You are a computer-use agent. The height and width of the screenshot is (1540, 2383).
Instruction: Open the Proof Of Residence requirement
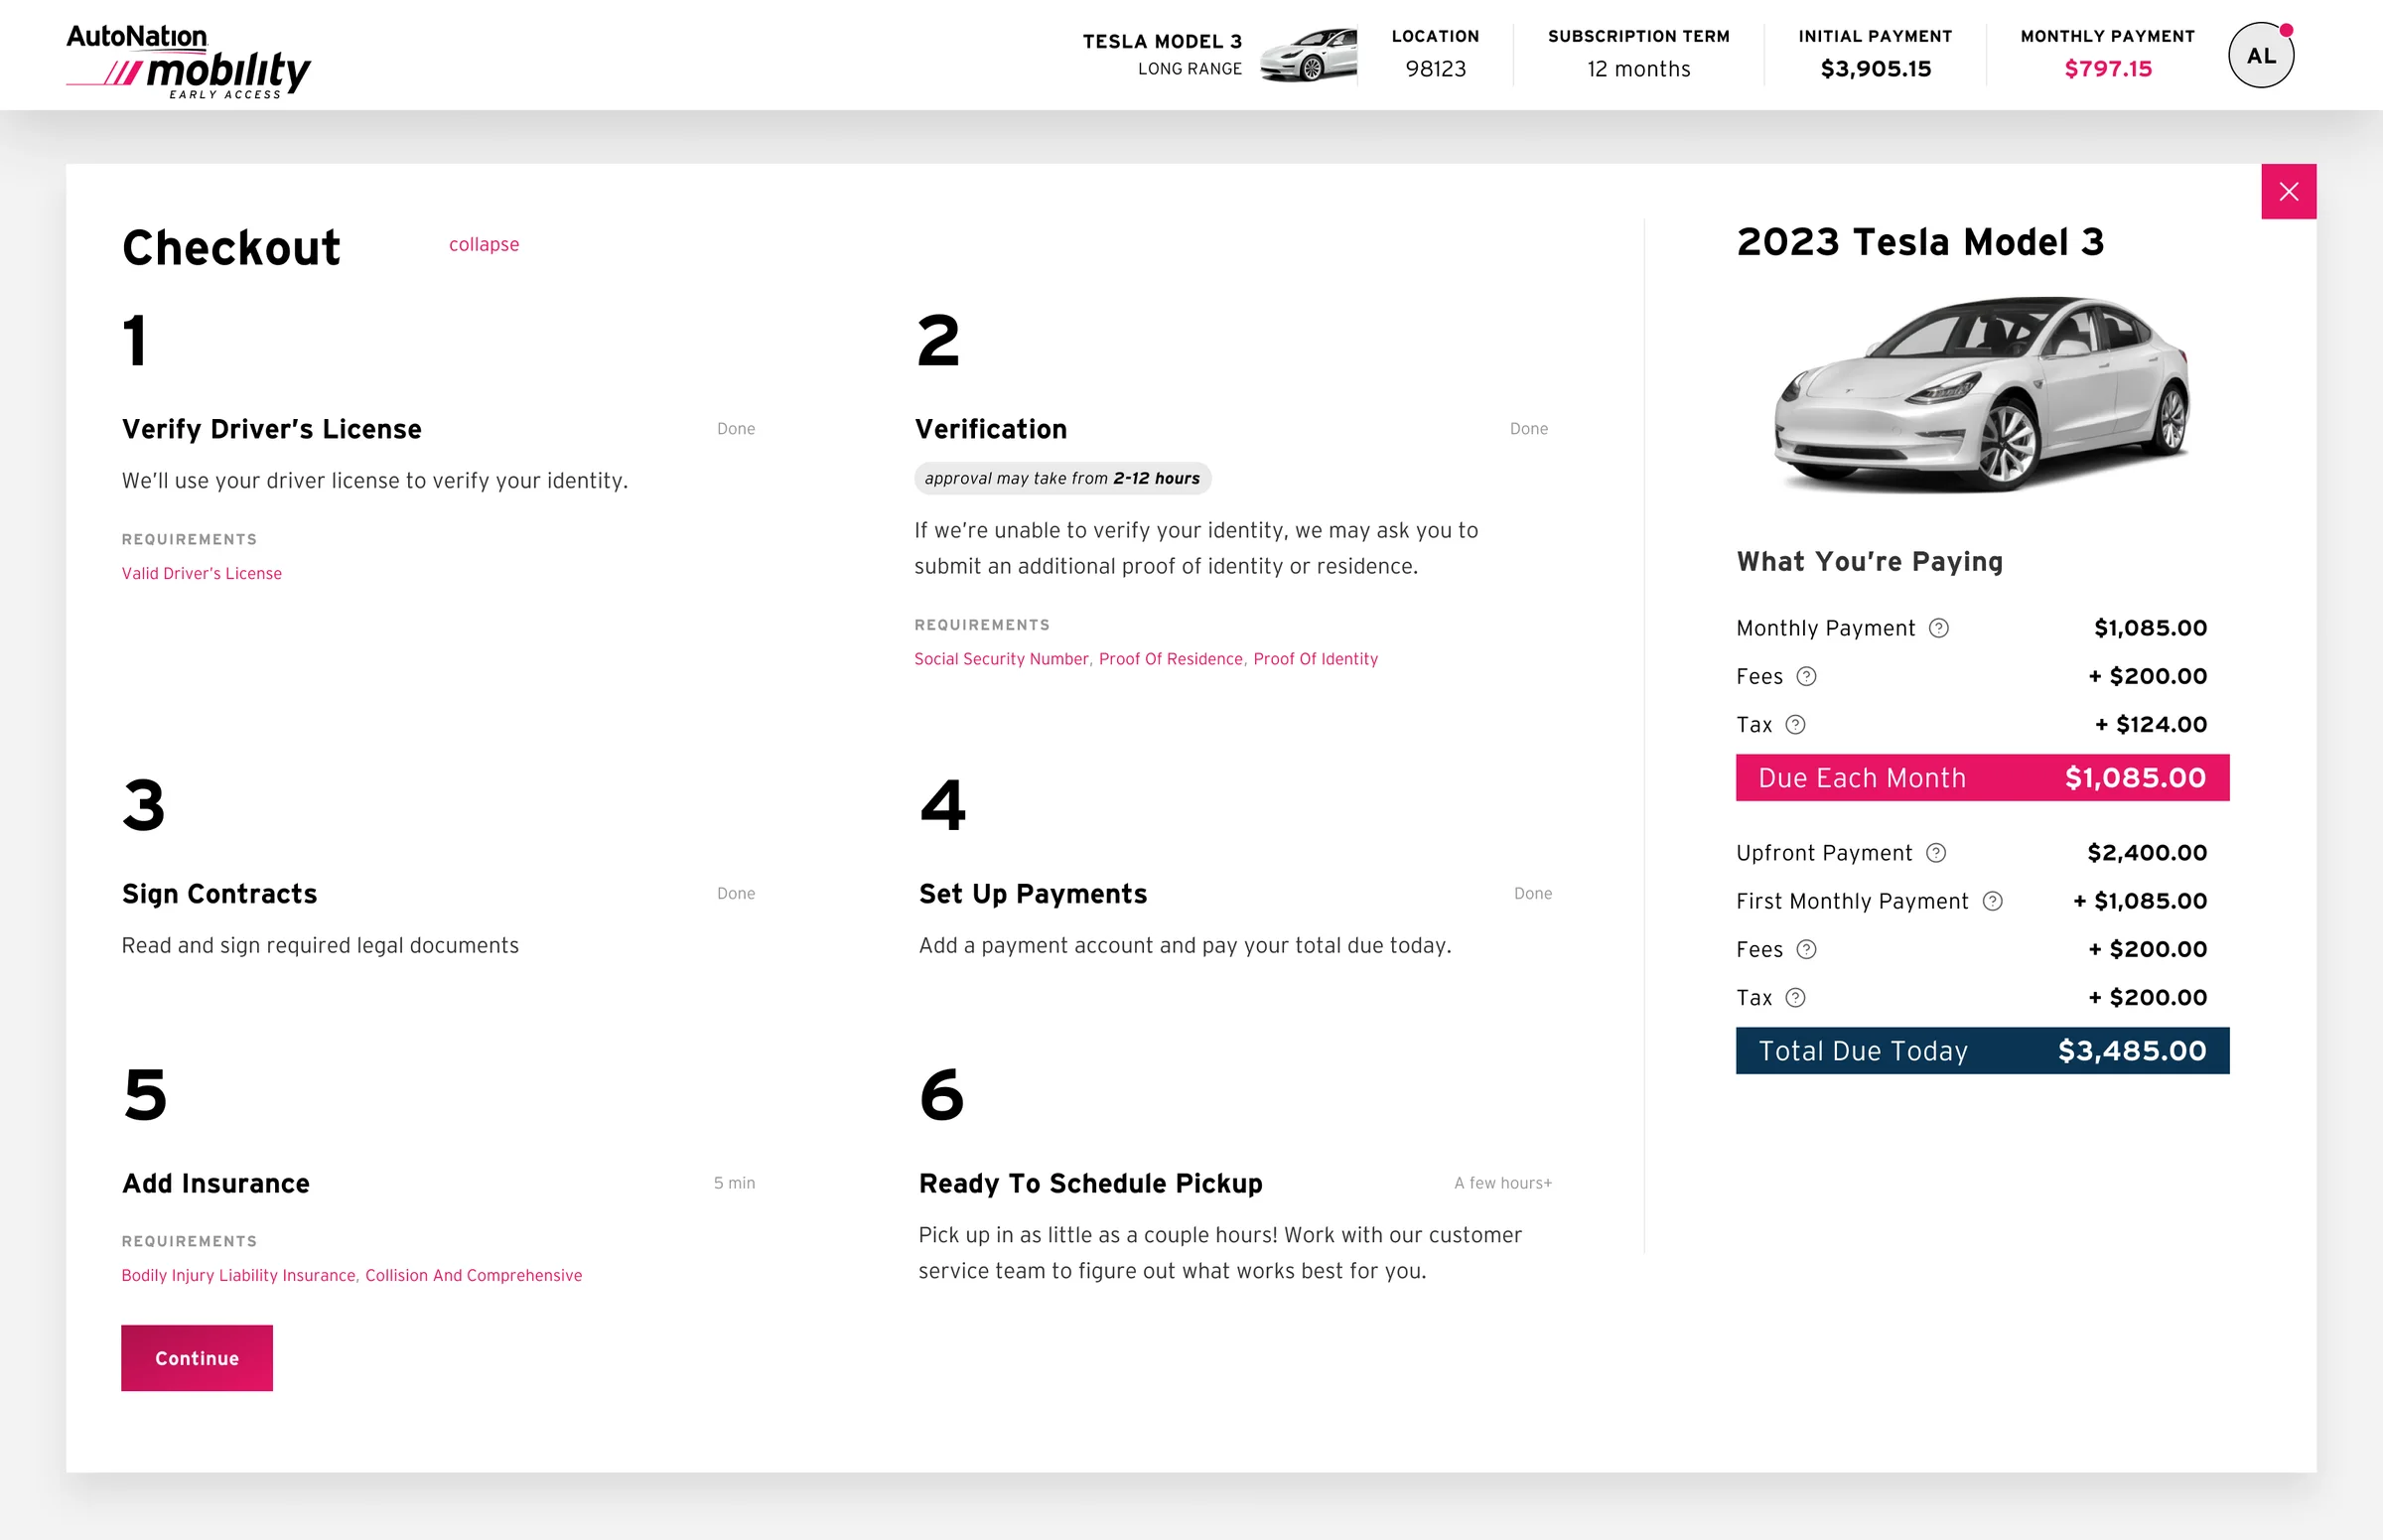coord(1170,659)
